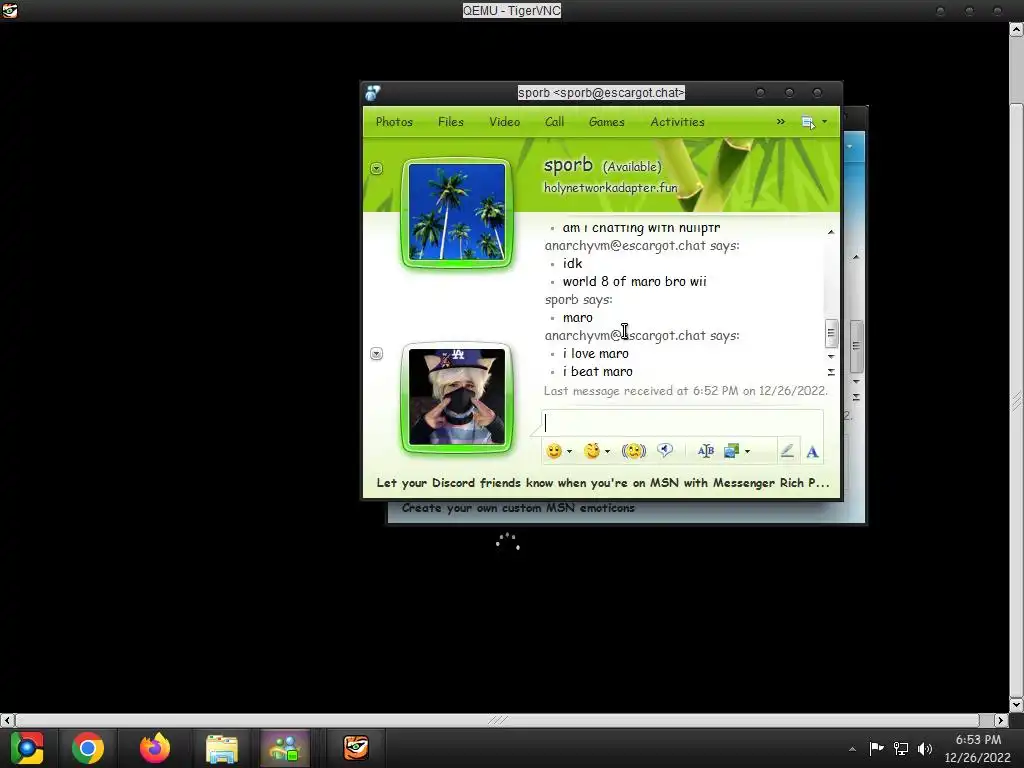
Task: Collapse your own display picture arrow
Action: click(376, 353)
